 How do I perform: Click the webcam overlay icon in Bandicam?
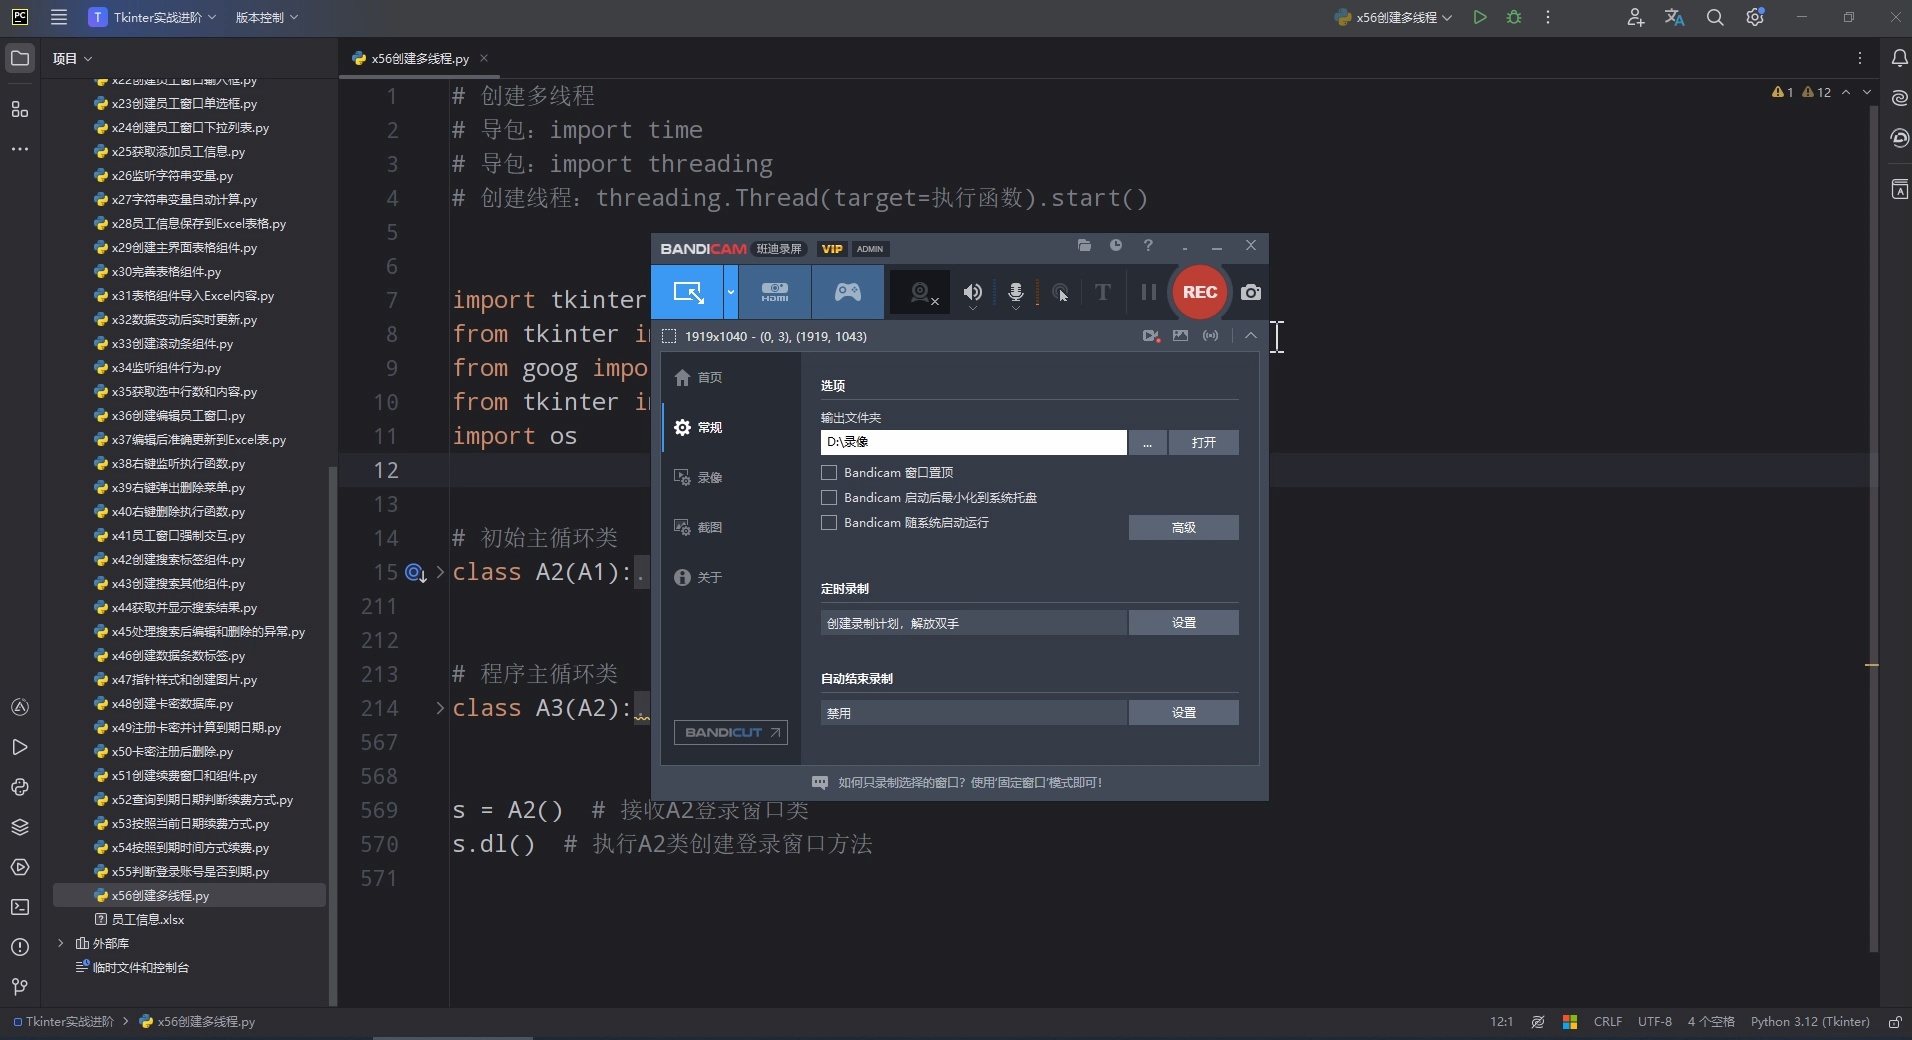919,291
